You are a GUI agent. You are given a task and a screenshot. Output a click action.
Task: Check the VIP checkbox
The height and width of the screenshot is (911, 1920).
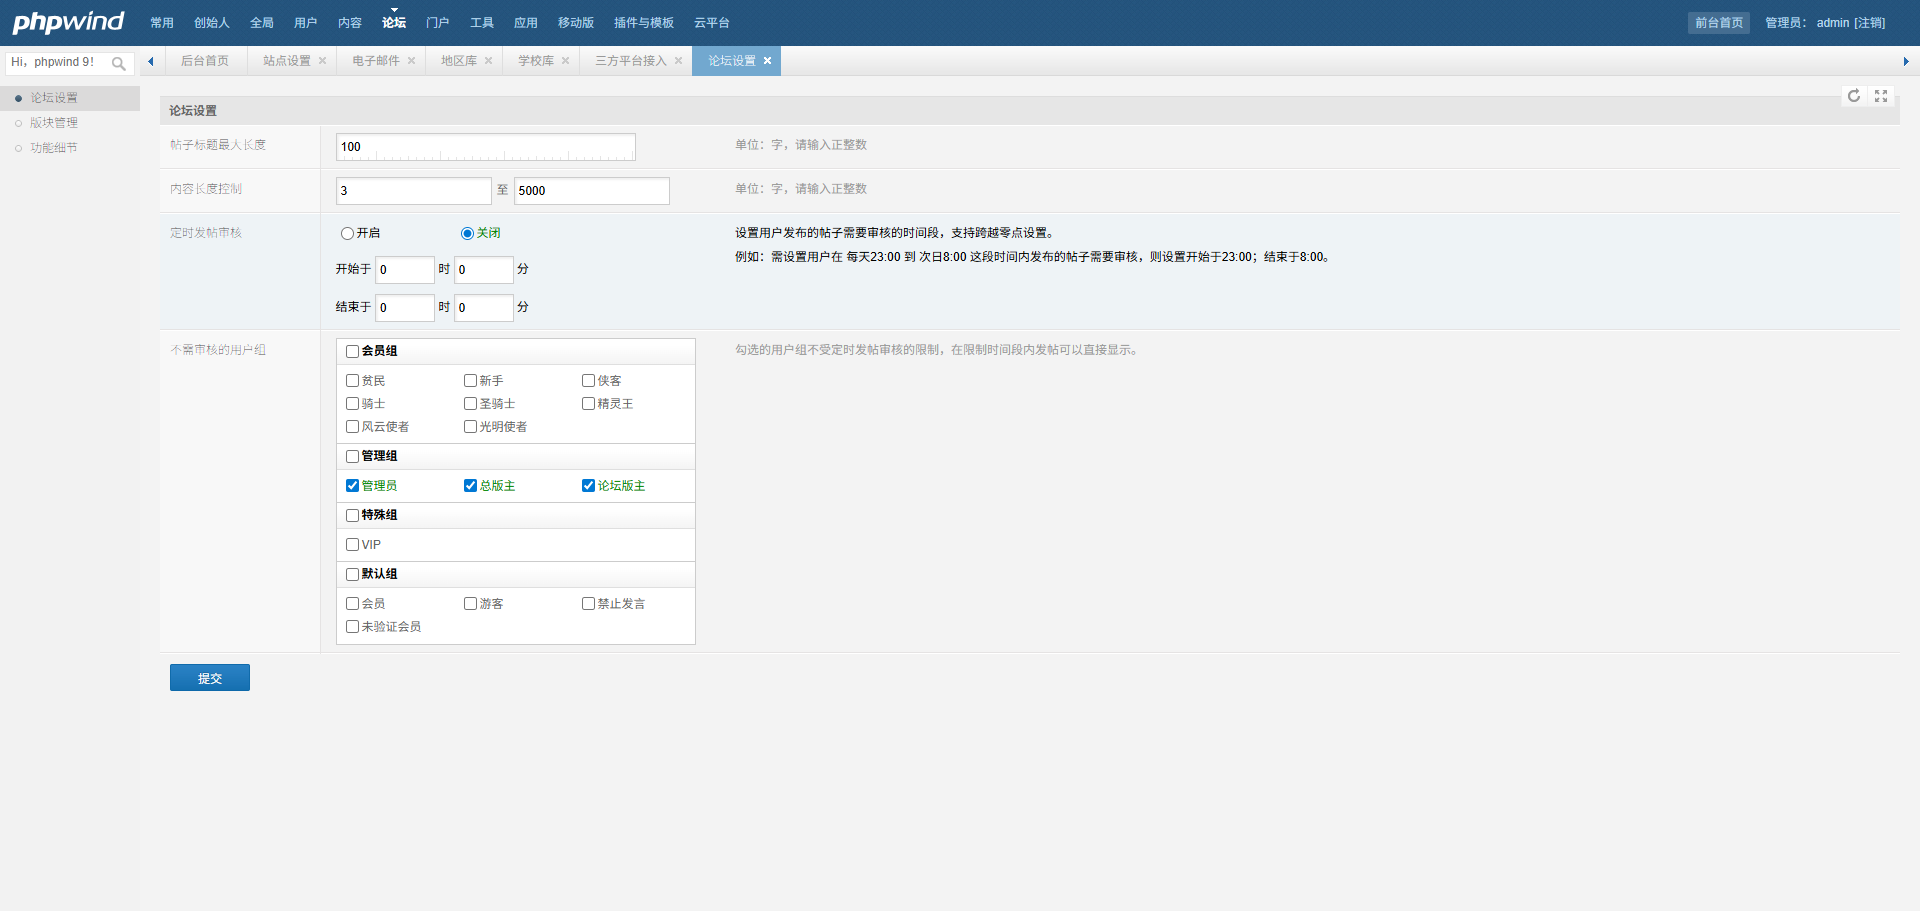352,545
